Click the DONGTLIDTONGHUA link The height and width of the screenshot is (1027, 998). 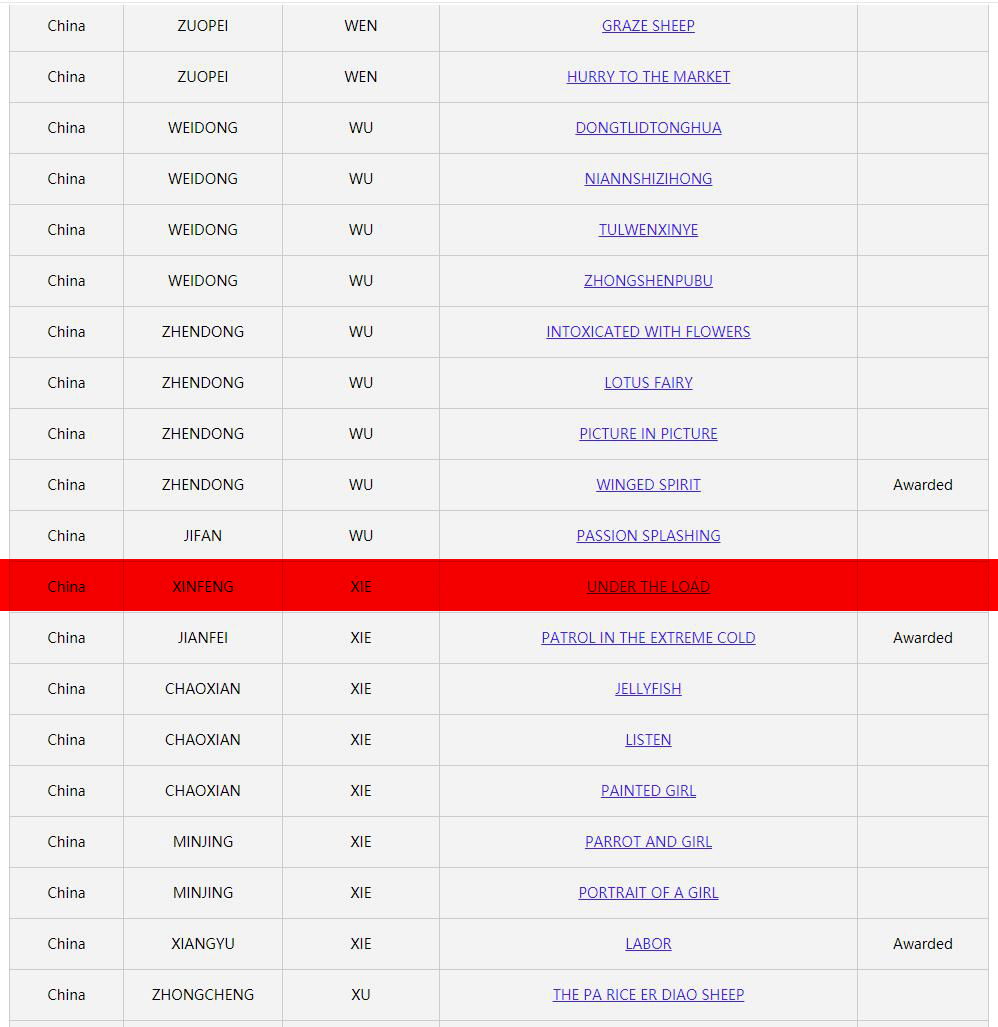coord(648,128)
